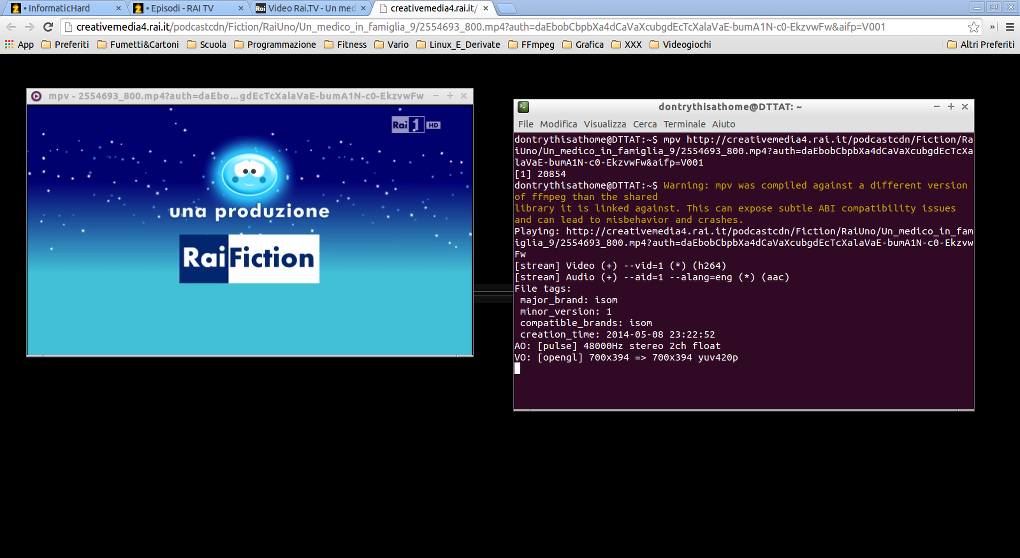Minimize the Chrome browser window
Image resolution: width=1020 pixels, height=558 pixels.
(976, 7)
